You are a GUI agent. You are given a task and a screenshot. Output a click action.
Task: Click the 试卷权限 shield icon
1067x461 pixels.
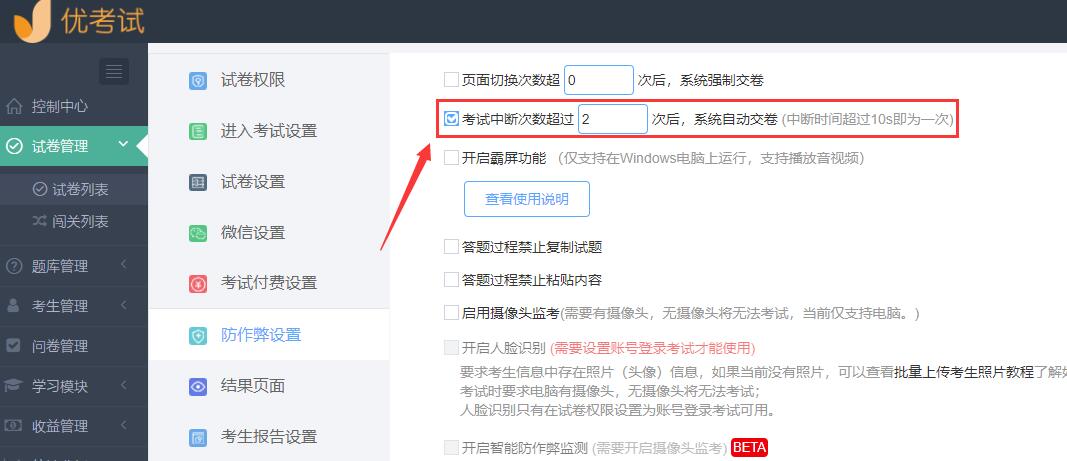pyautogui.click(x=198, y=81)
